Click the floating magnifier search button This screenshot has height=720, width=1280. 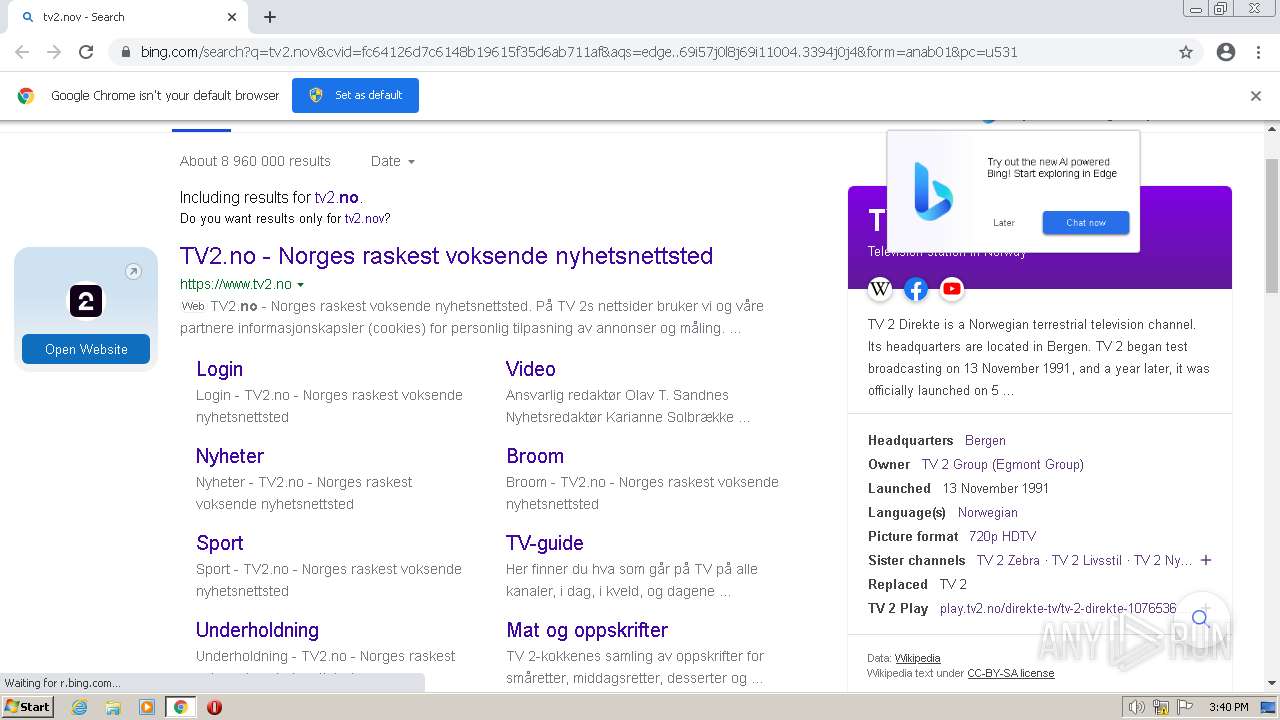point(1201,618)
